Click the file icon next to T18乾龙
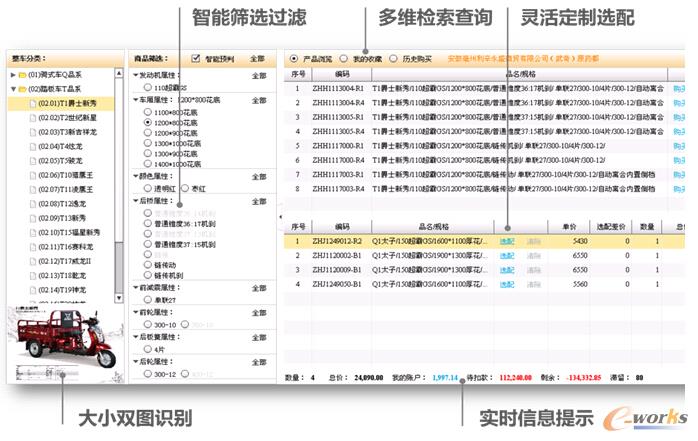698x441 pixels. pos(33,274)
